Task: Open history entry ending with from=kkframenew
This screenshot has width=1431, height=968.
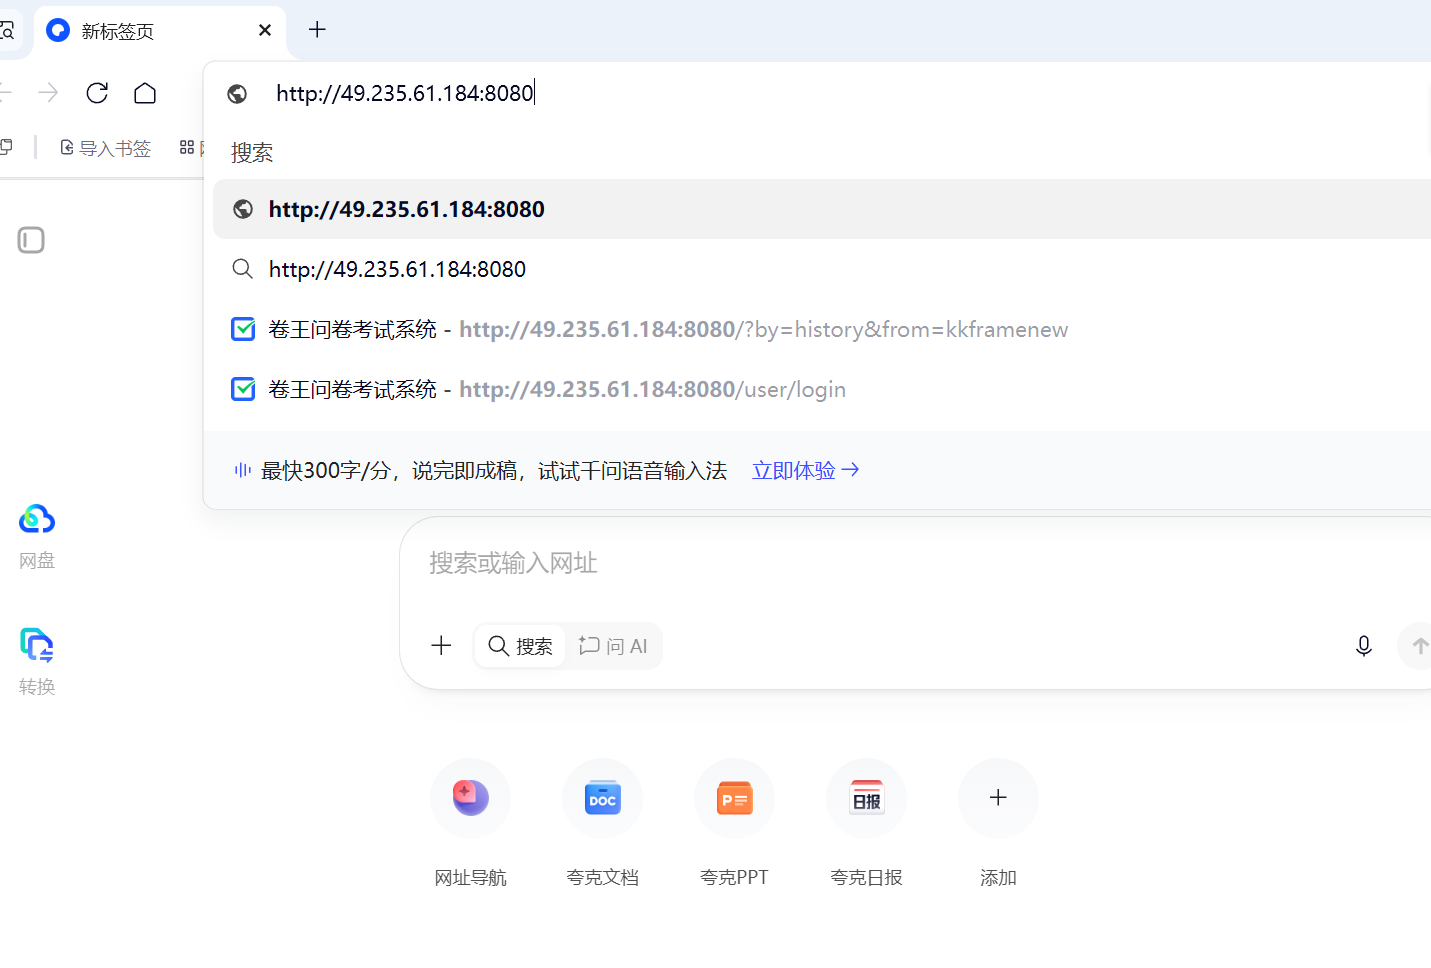Action: pyautogui.click(x=822, y=329)
